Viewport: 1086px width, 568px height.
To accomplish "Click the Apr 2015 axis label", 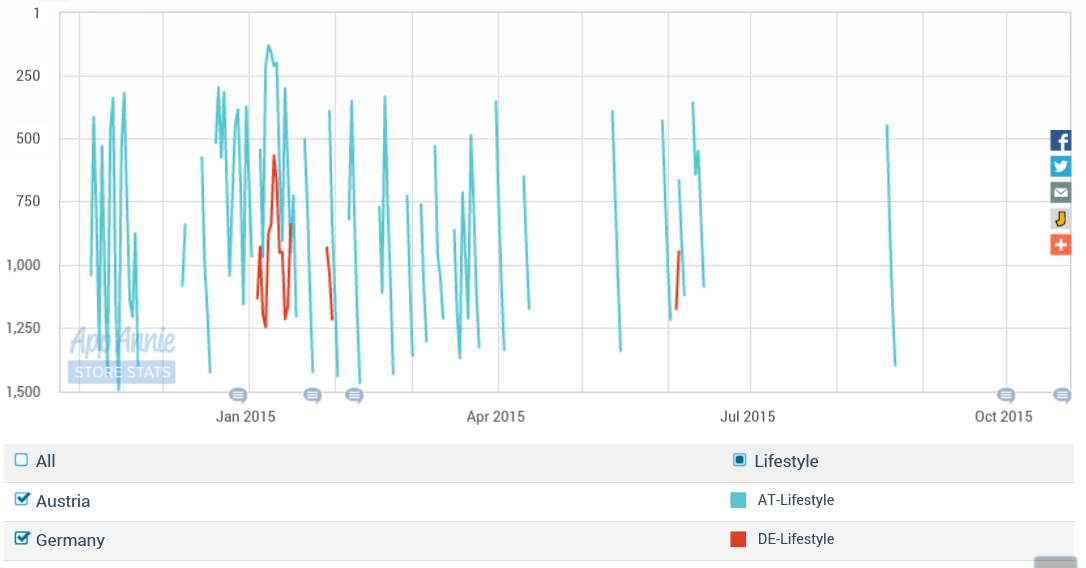I will pyautogui.click(x=495, y=416).
